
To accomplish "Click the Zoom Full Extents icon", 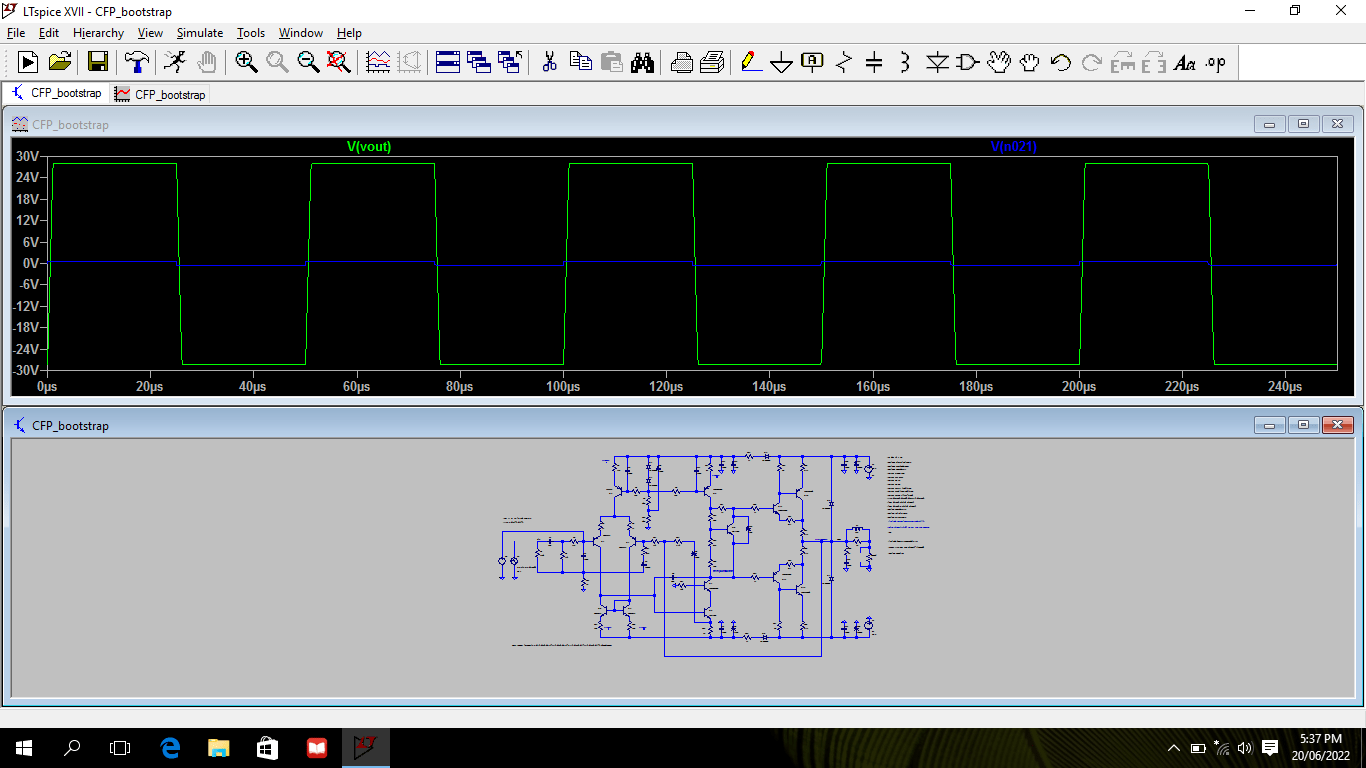I will point(339,62).
